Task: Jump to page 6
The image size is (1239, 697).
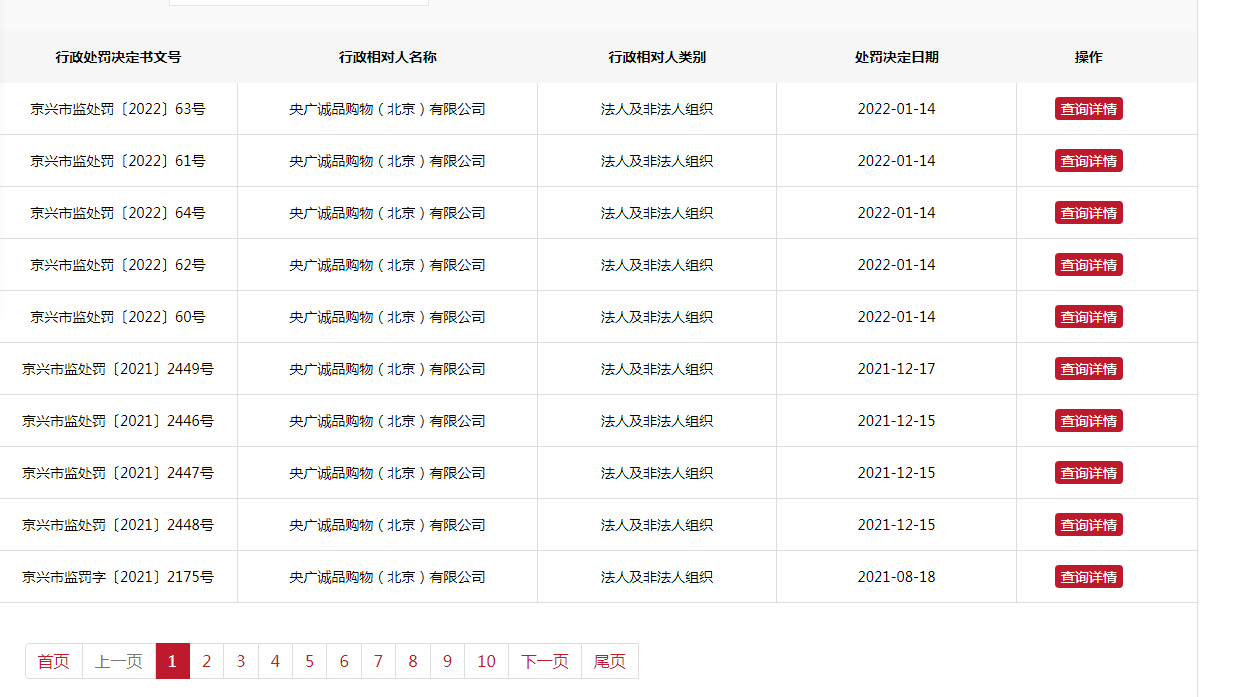Action: click(x=344, y=661)
